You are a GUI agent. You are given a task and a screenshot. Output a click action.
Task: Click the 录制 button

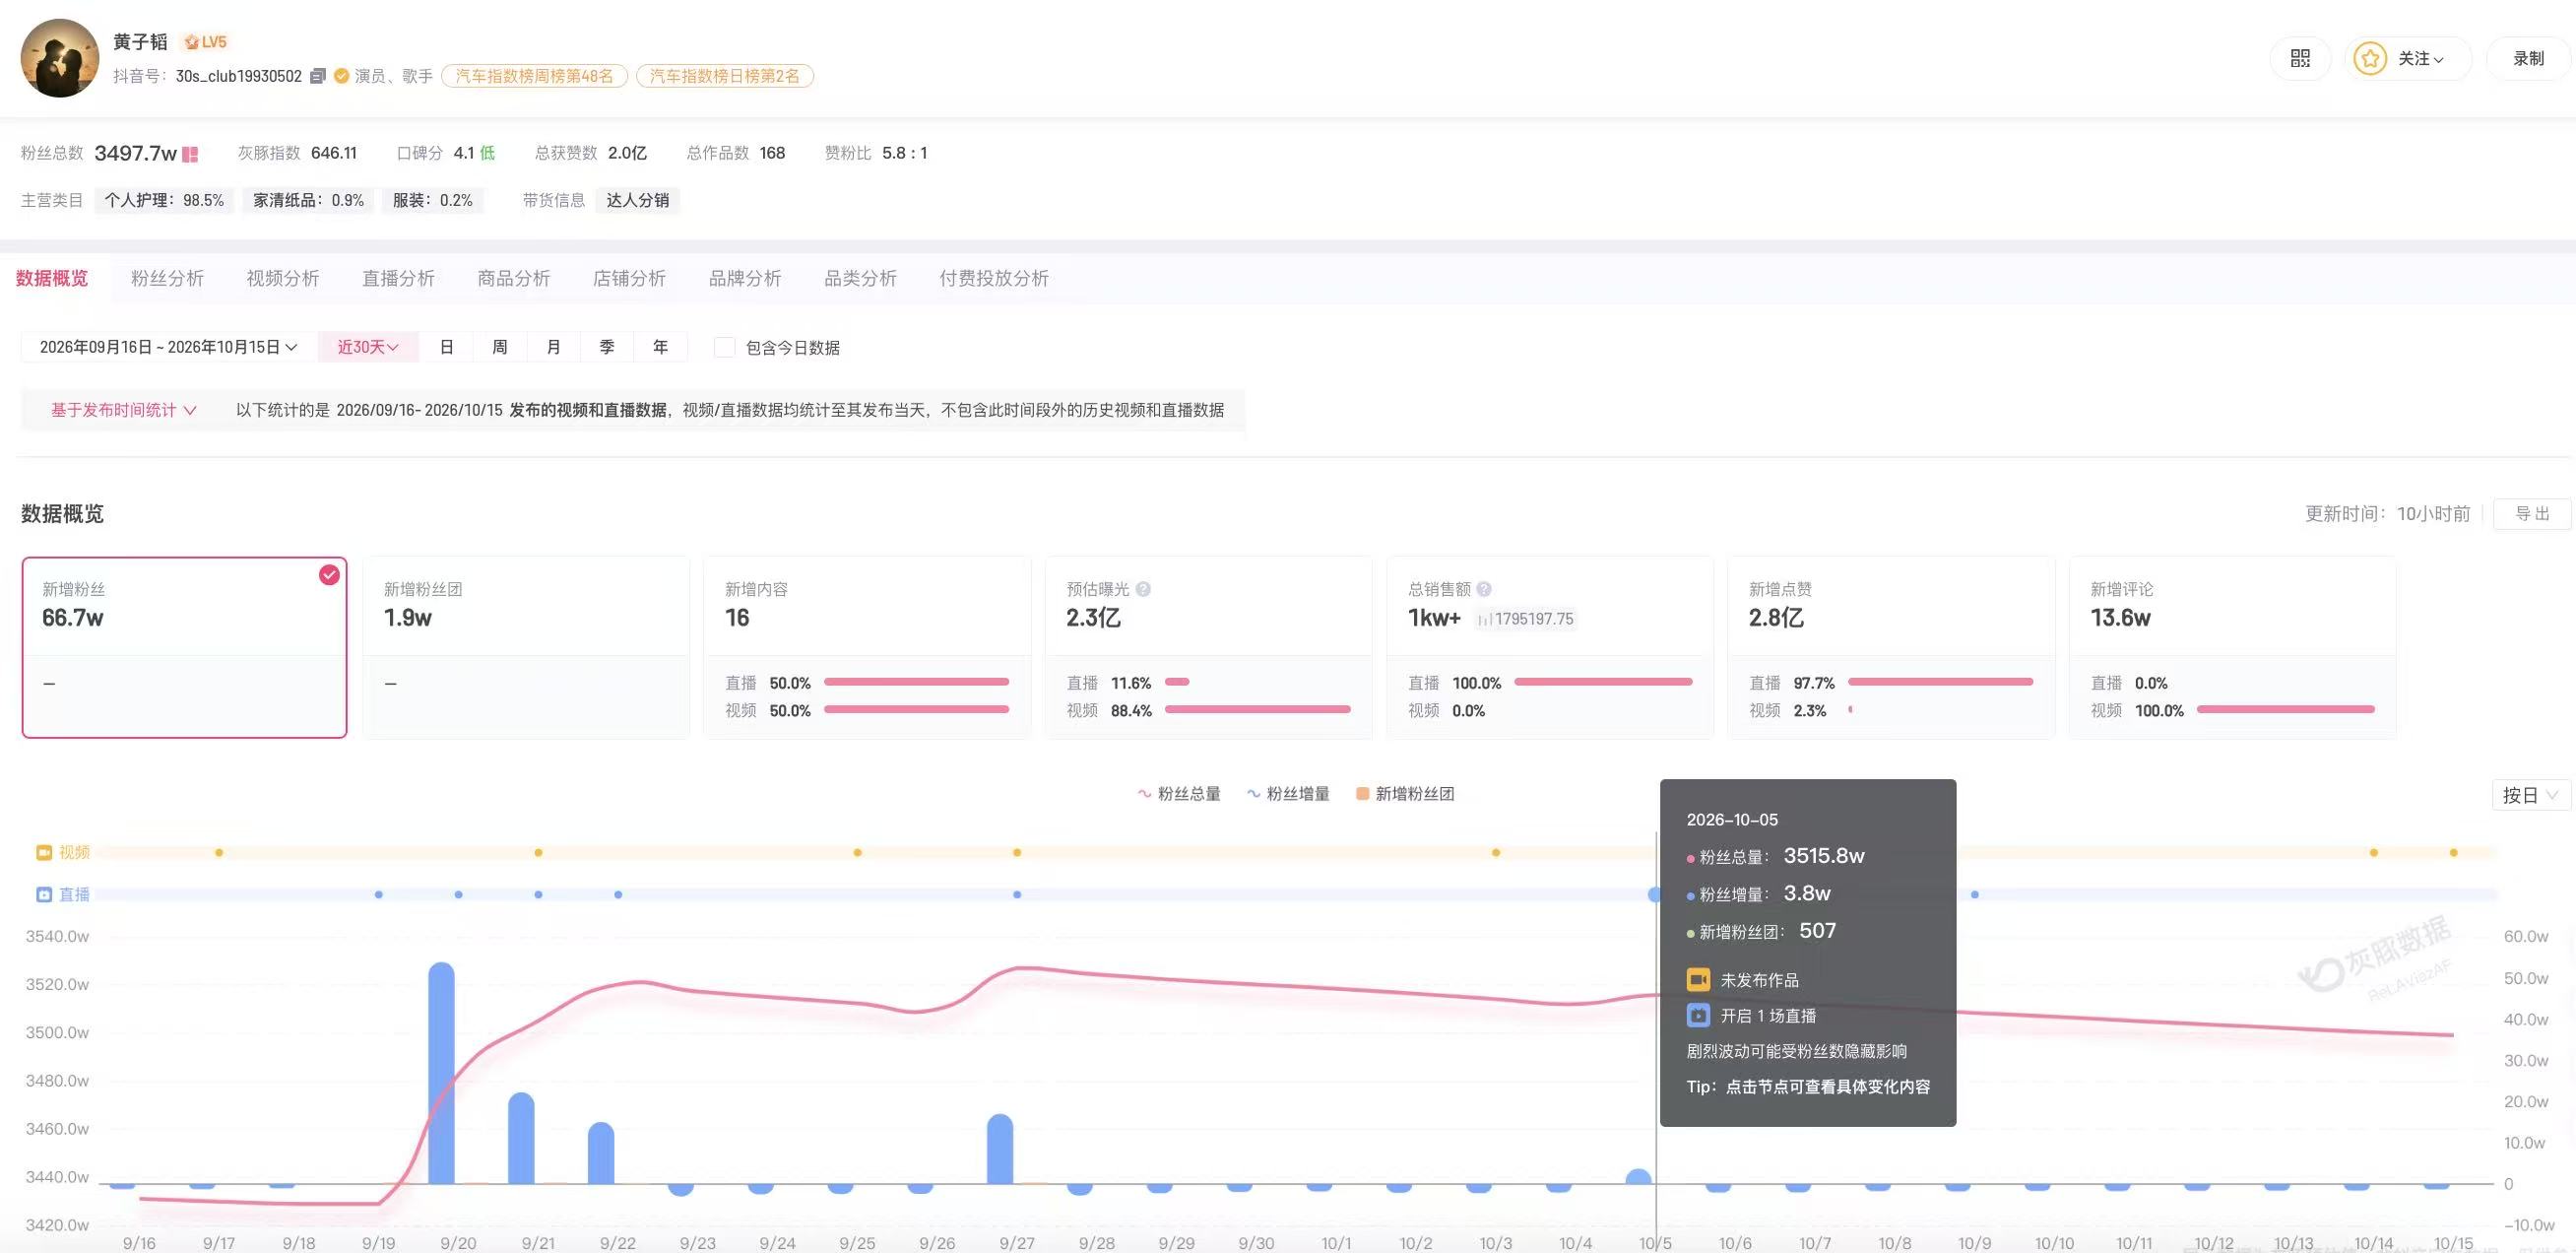point(2528,59)
